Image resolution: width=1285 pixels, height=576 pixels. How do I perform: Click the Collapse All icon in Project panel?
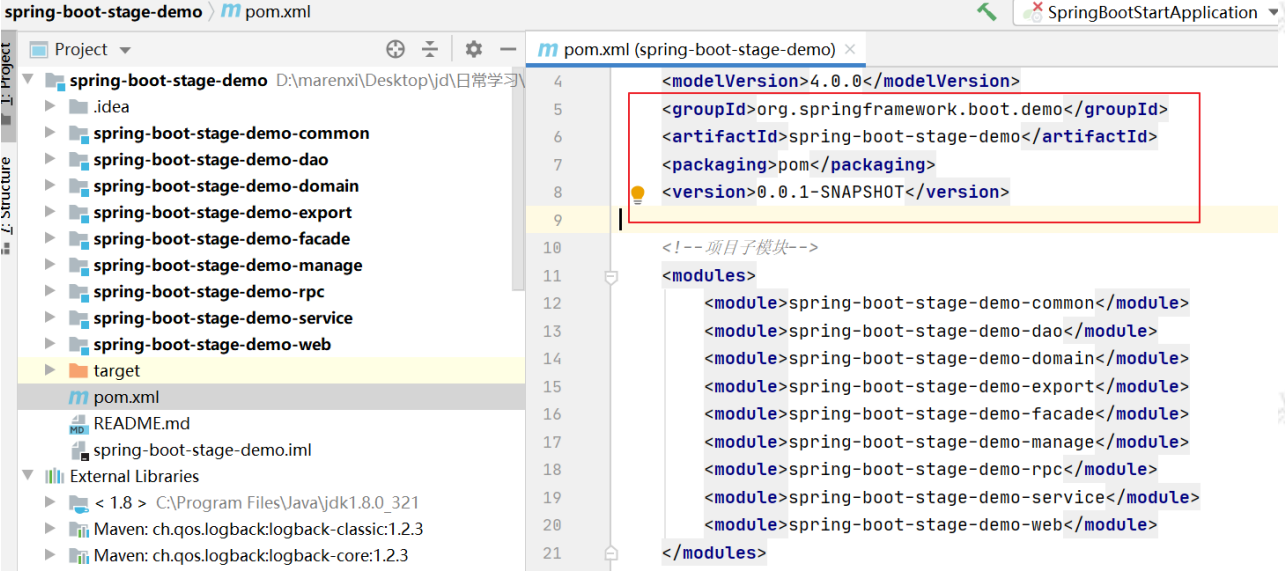pos(430,49)
